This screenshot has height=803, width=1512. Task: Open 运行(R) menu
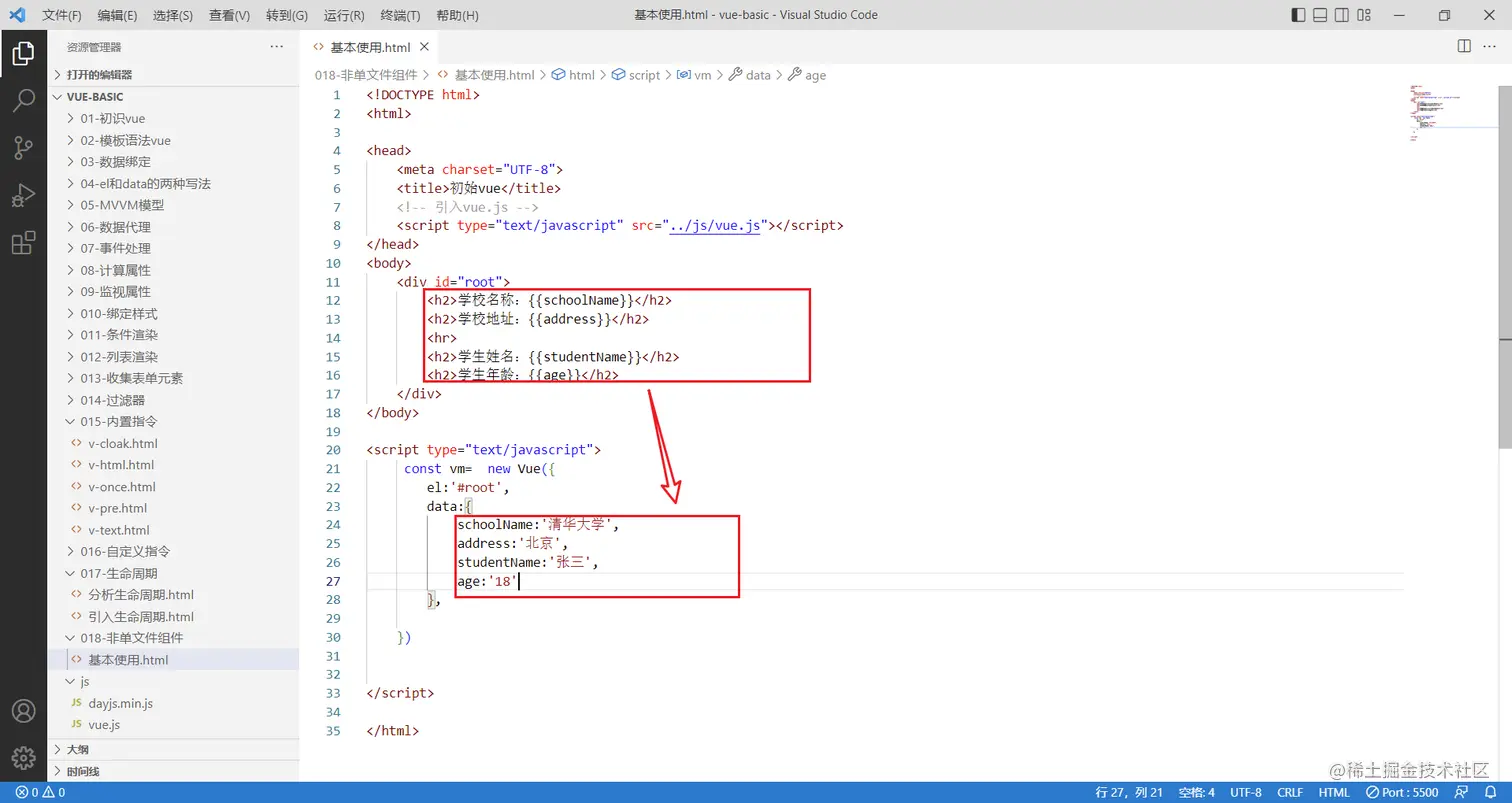click(x=344, y=16)
